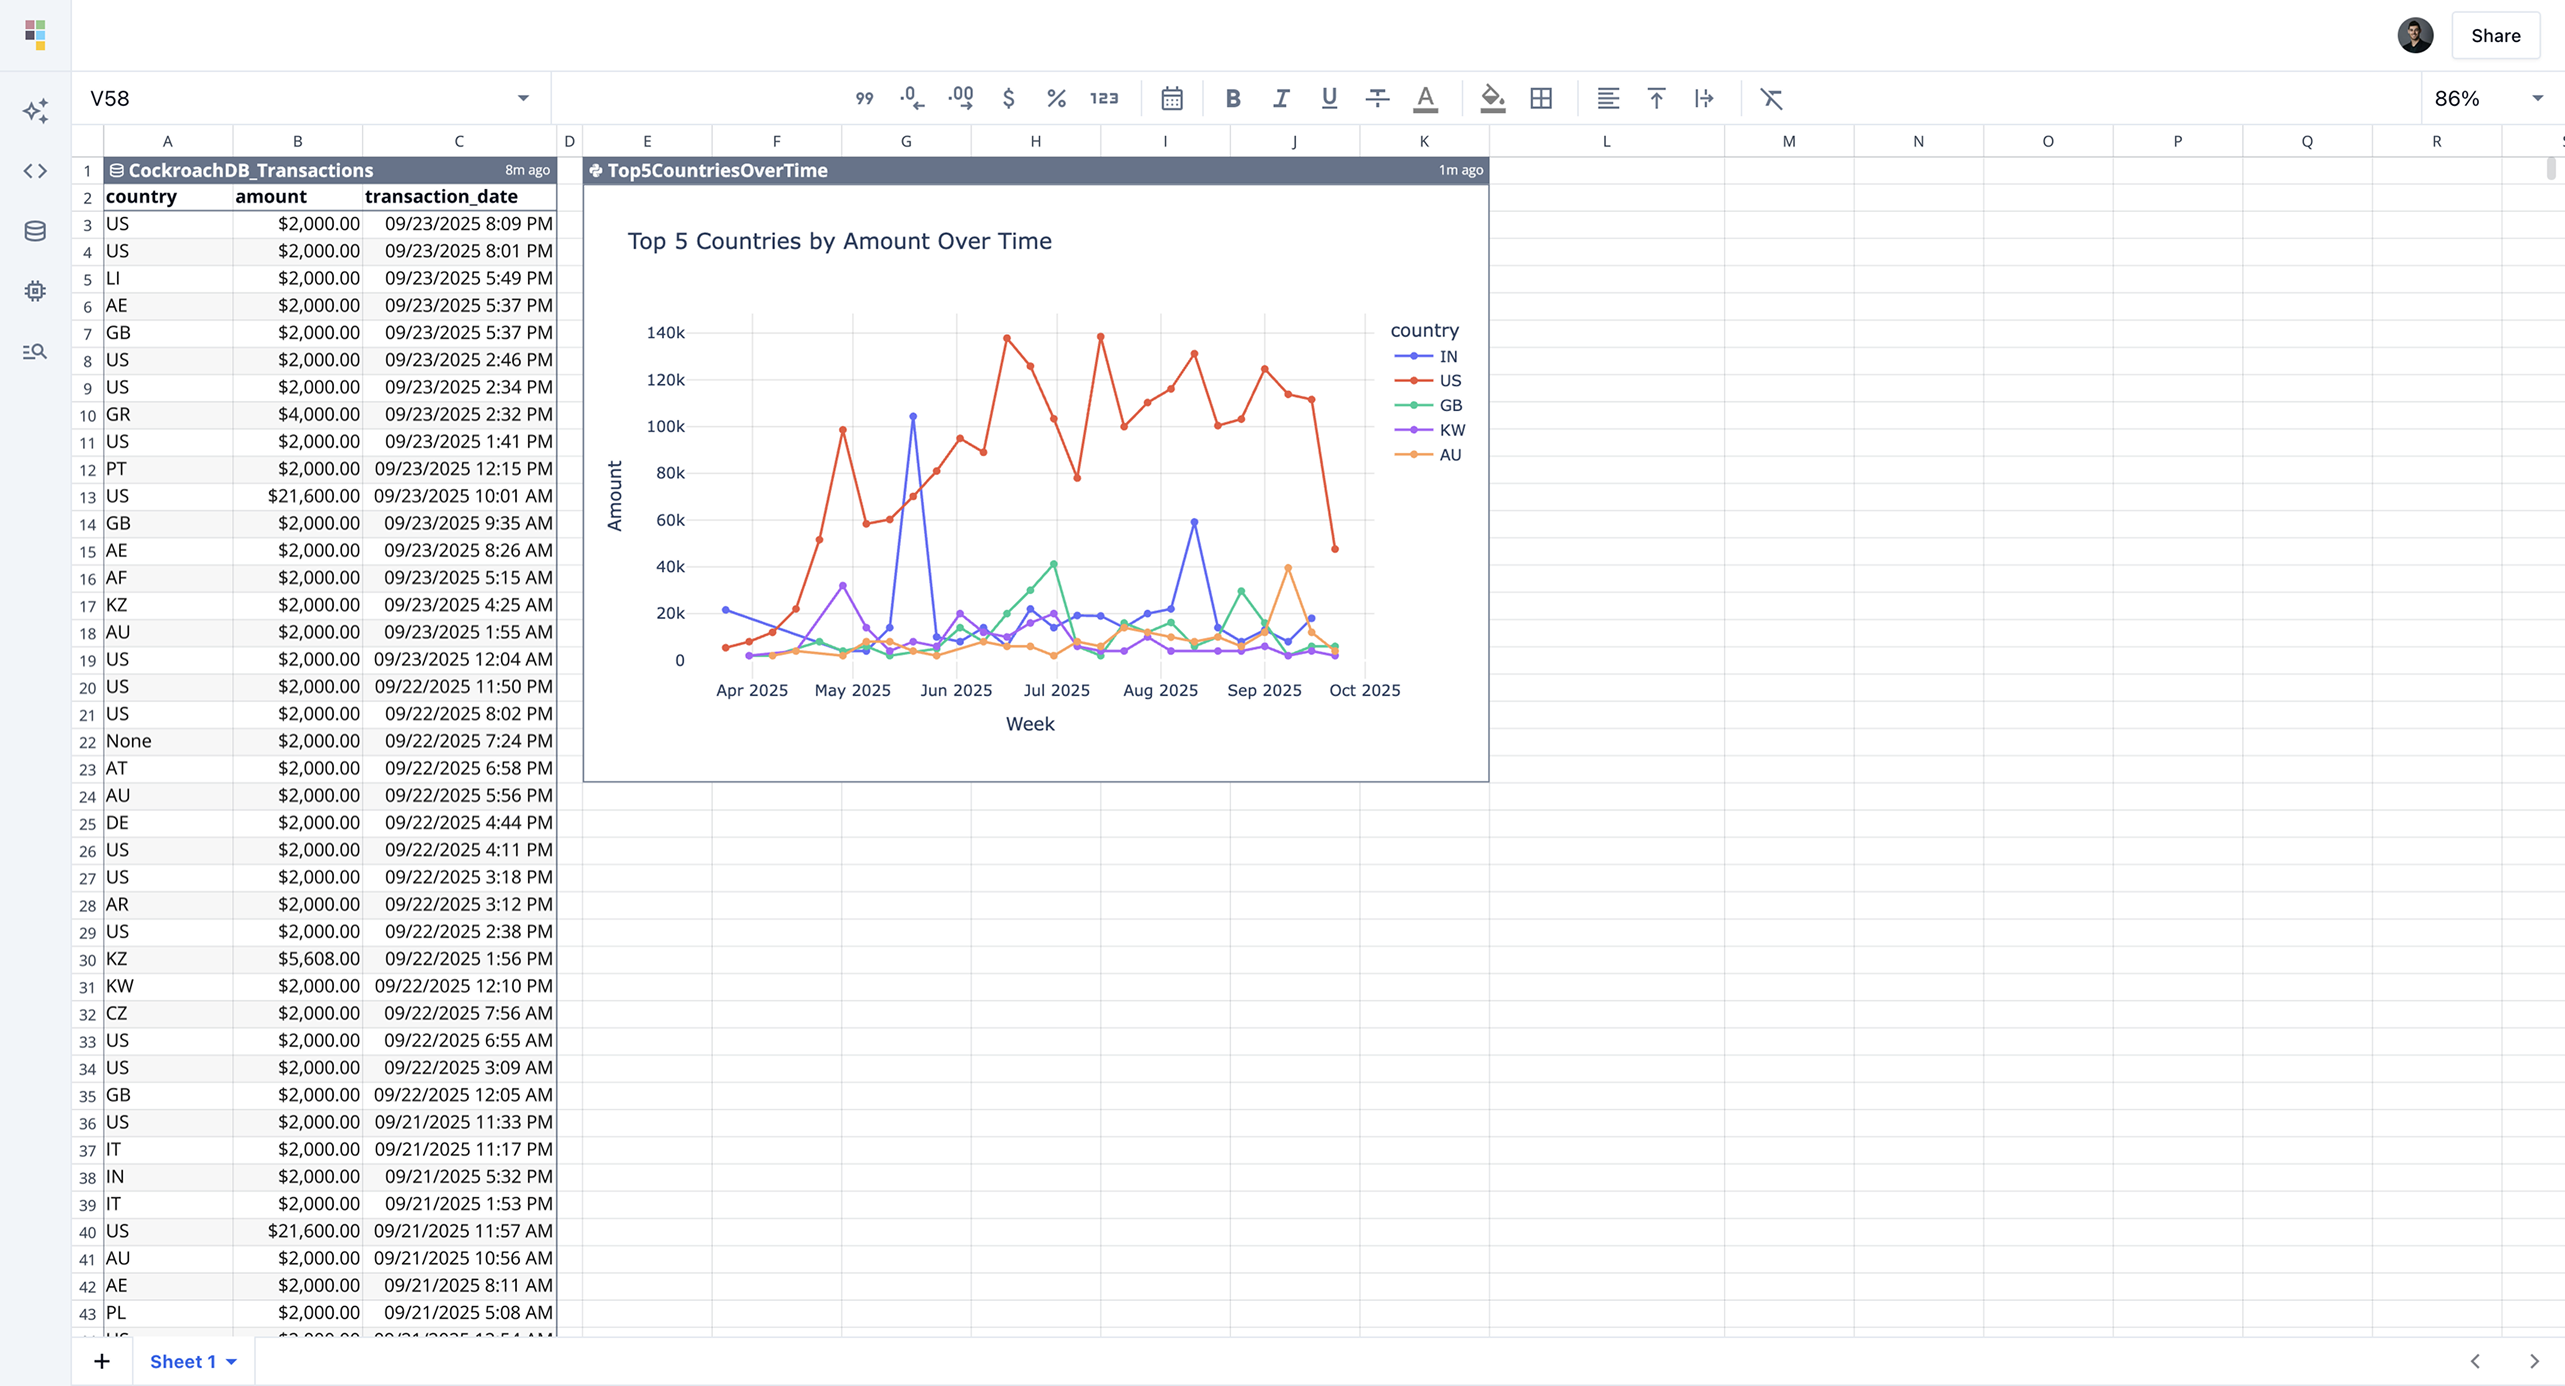Click the percent format icon
This screenshot has height=1386, width=2565.
click(1056, 98)
